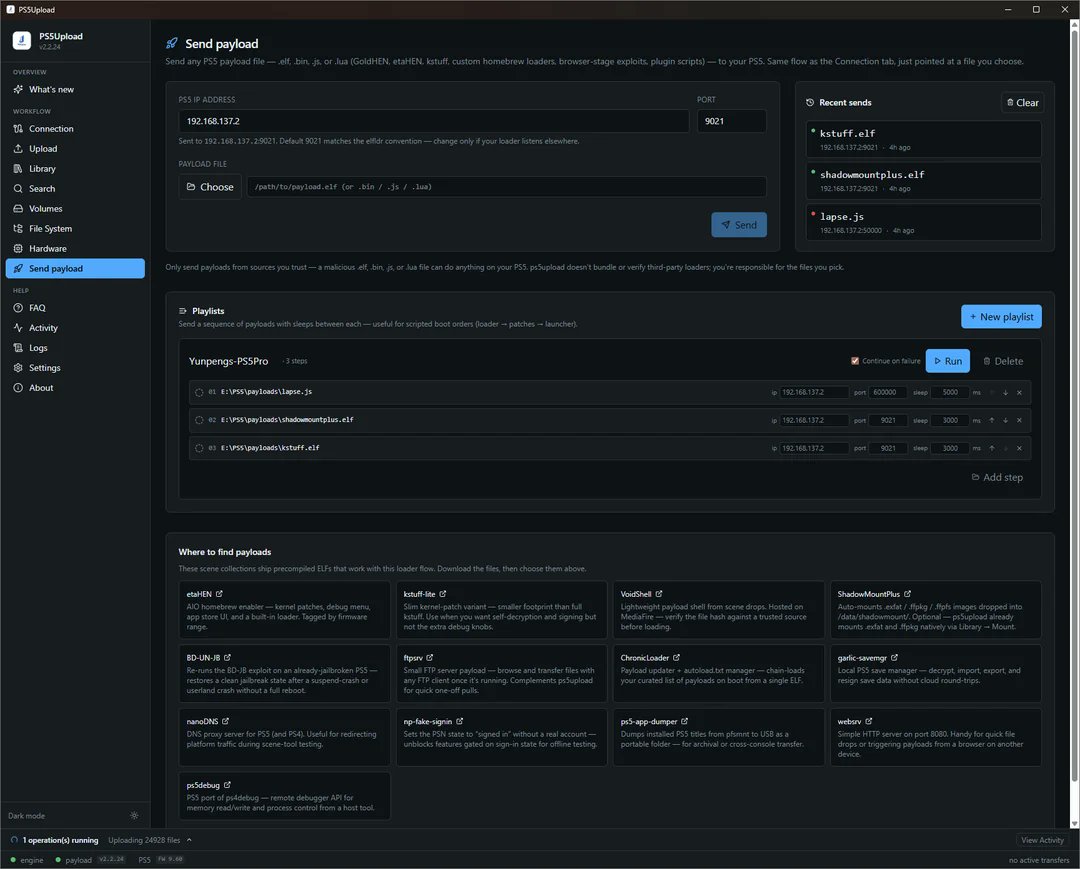
Task: Move shadowmountplus.elf step down
Action: coord(1006,420)
